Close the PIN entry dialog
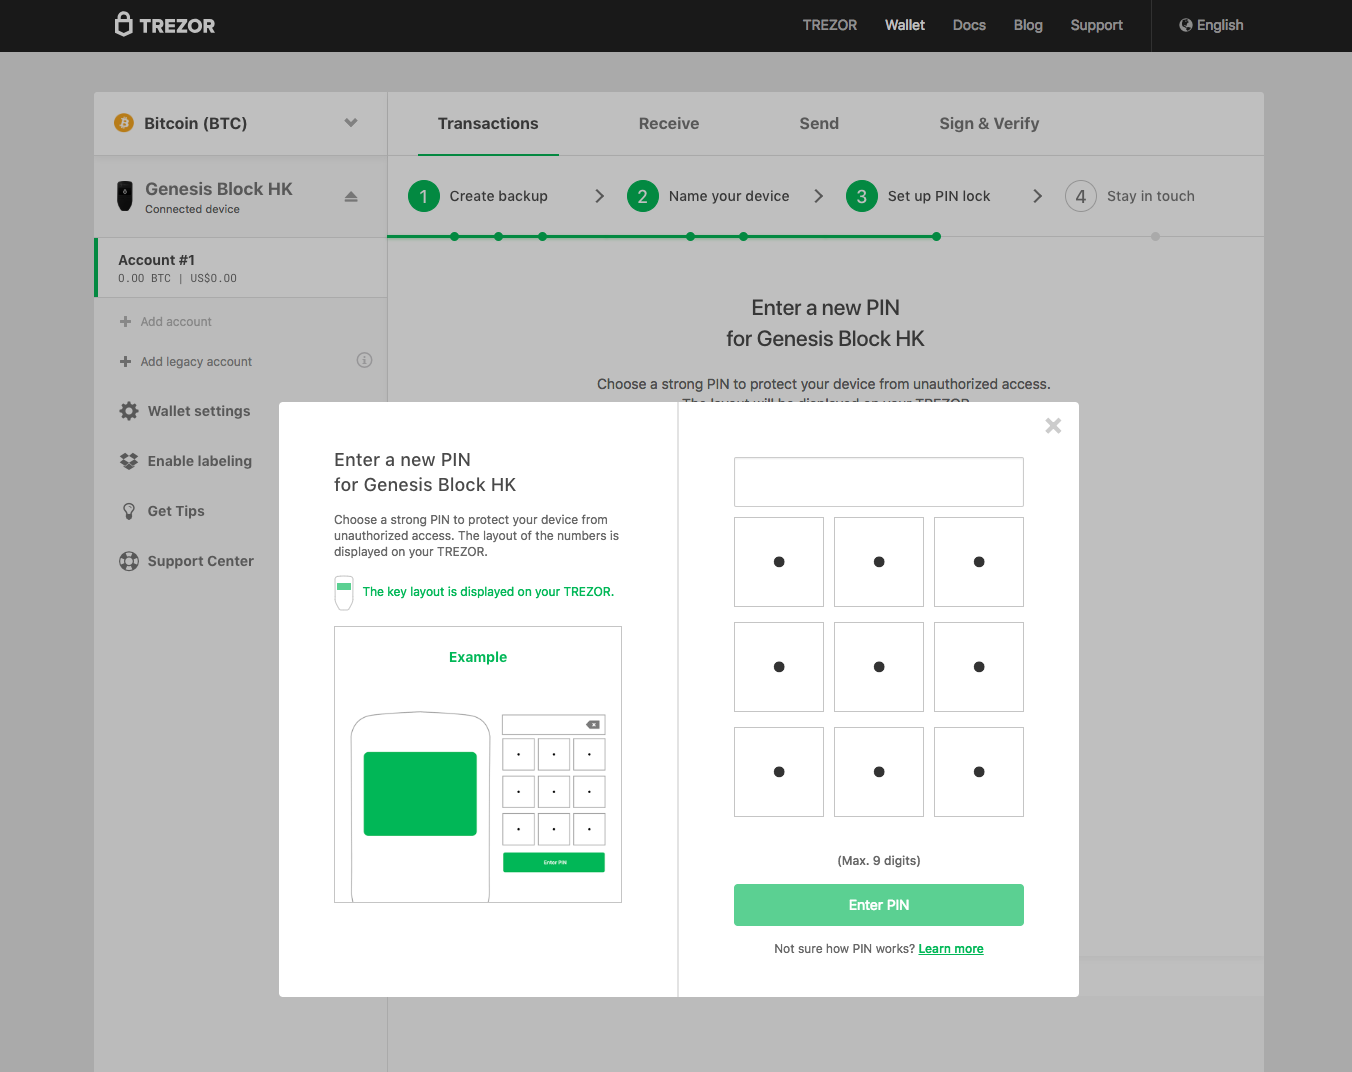 pyautogui.click(x=1053, y=426)
